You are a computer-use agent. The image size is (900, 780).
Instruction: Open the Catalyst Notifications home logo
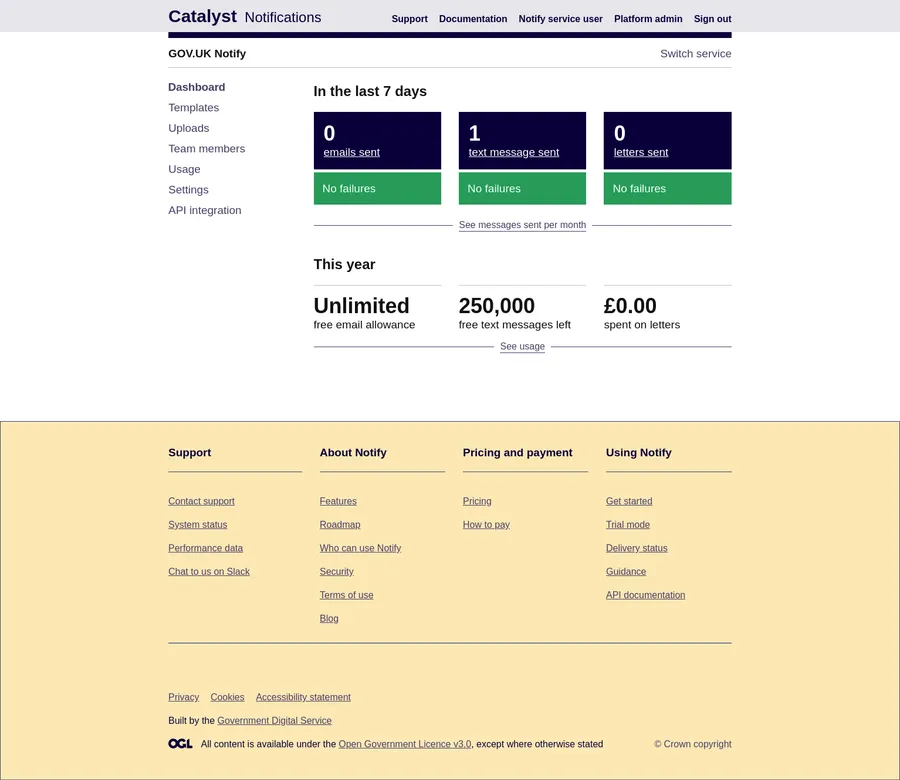(244, 17)
